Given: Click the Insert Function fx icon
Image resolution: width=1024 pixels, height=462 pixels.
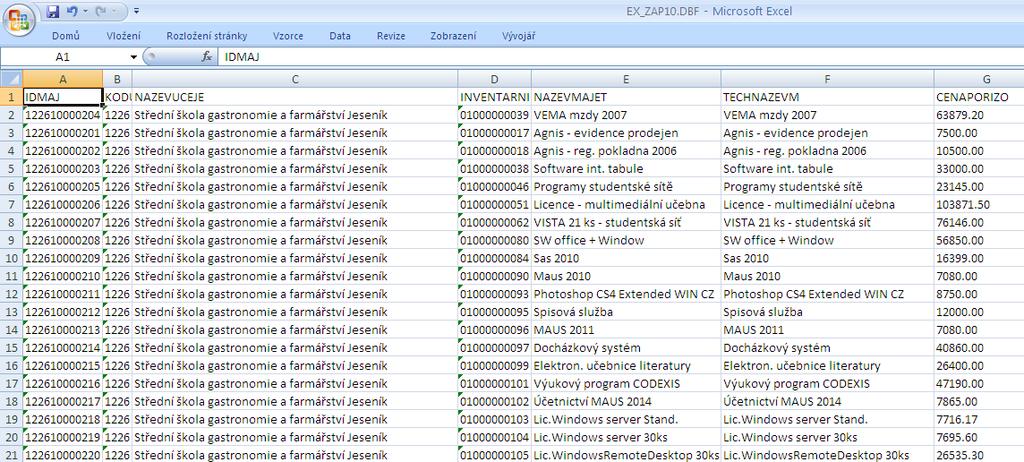Looking at the screenshot, I should (x=206, y=57).
